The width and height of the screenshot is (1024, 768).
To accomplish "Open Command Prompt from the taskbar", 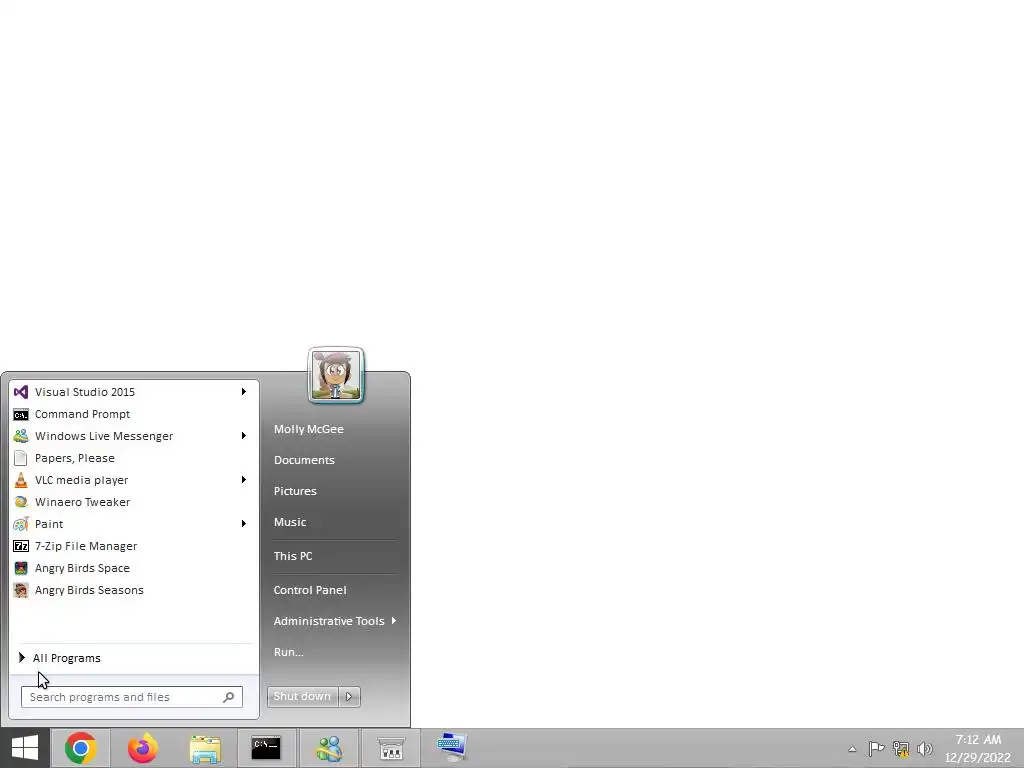I will [x=266, y=748].
